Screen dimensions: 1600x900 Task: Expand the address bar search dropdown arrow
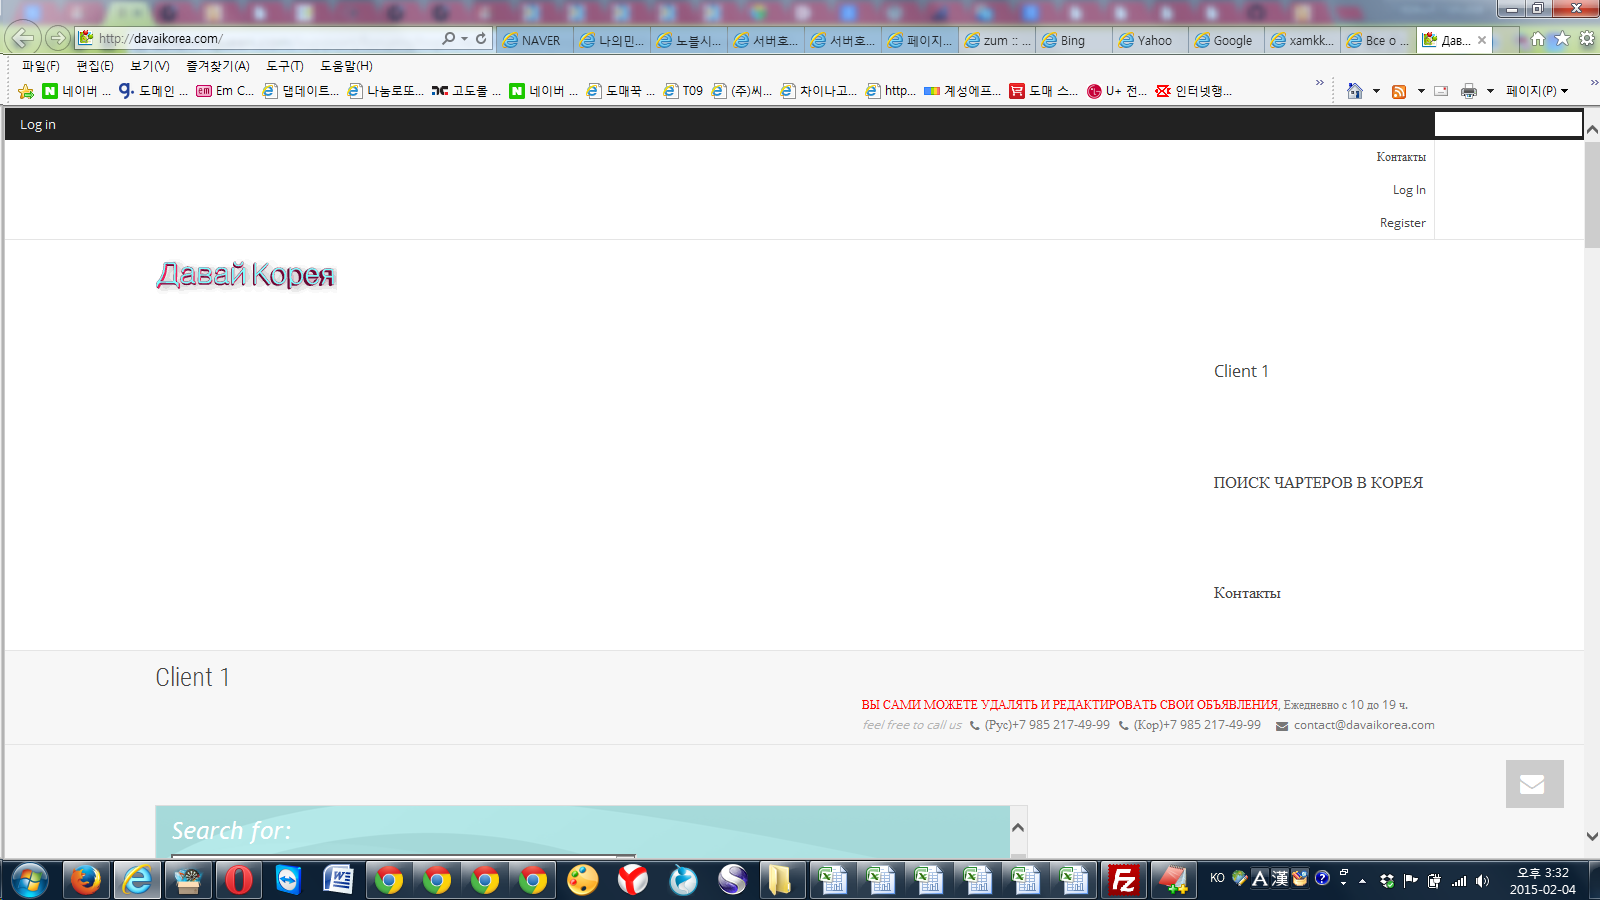tap(464, 39)
